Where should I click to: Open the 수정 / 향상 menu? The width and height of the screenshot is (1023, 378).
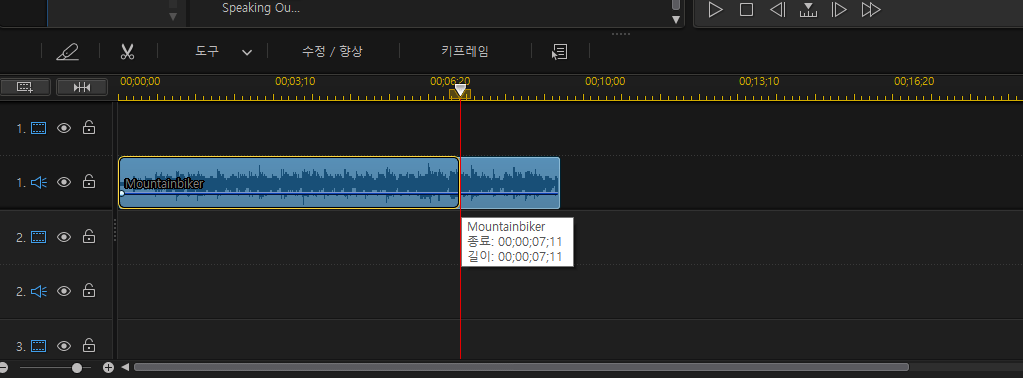332,52
